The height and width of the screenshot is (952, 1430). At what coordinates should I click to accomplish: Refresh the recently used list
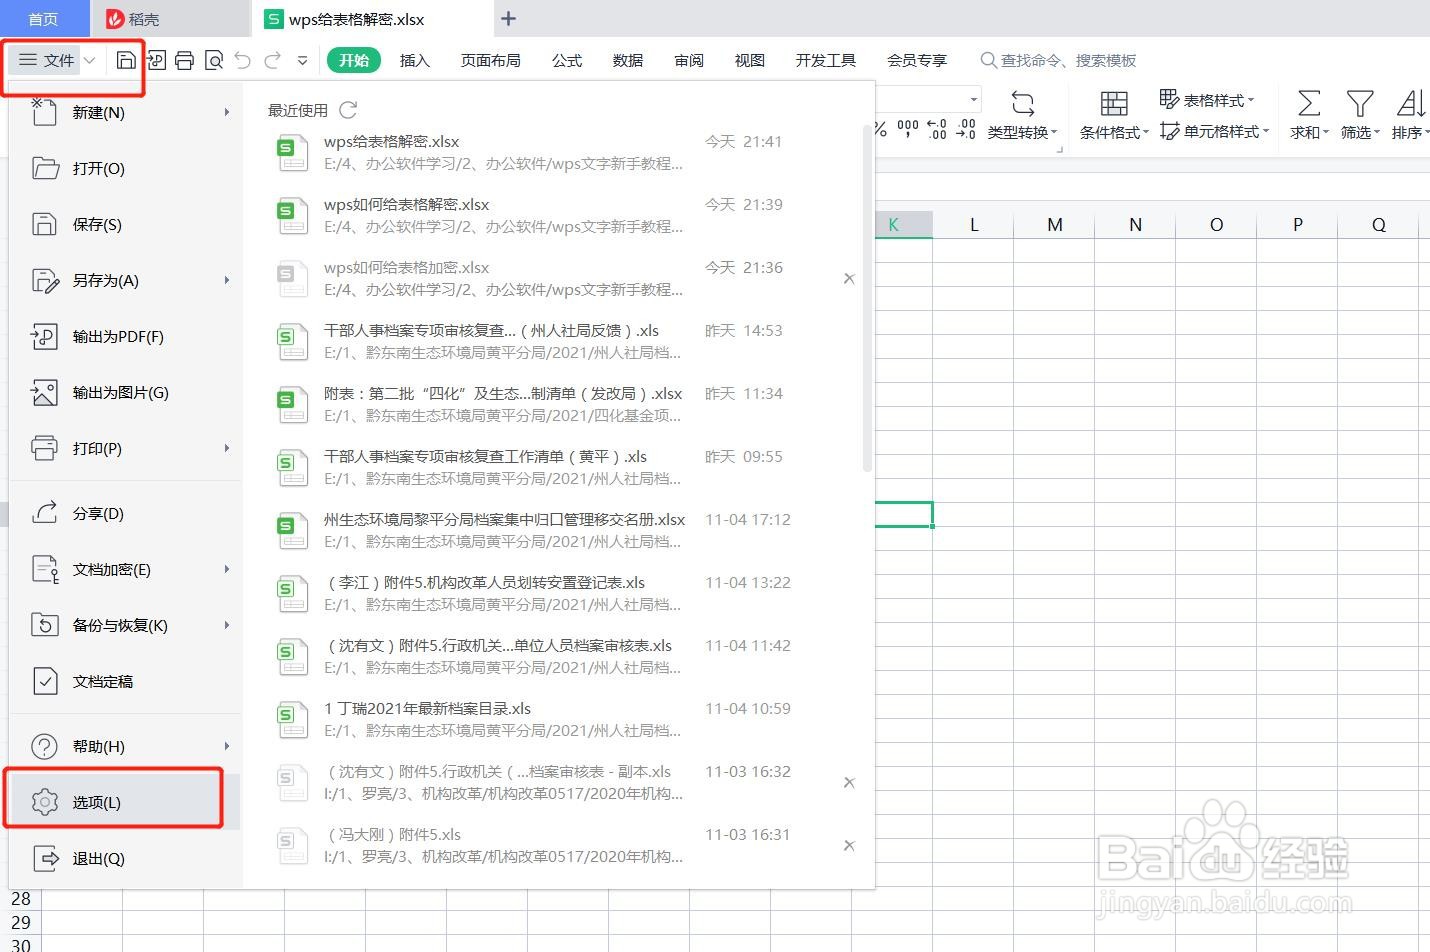click(348, 110)
